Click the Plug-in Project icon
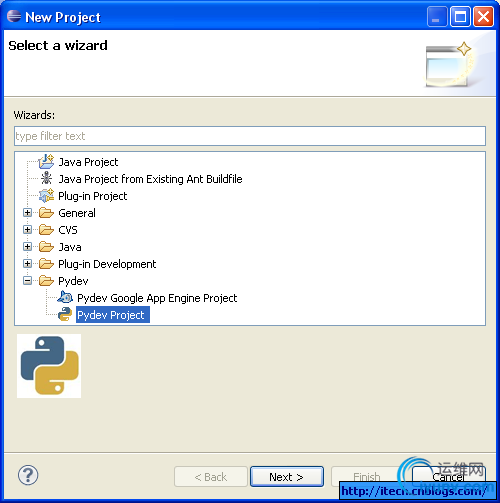Viewport: 500px width, 503px height. tap(46, 196)
